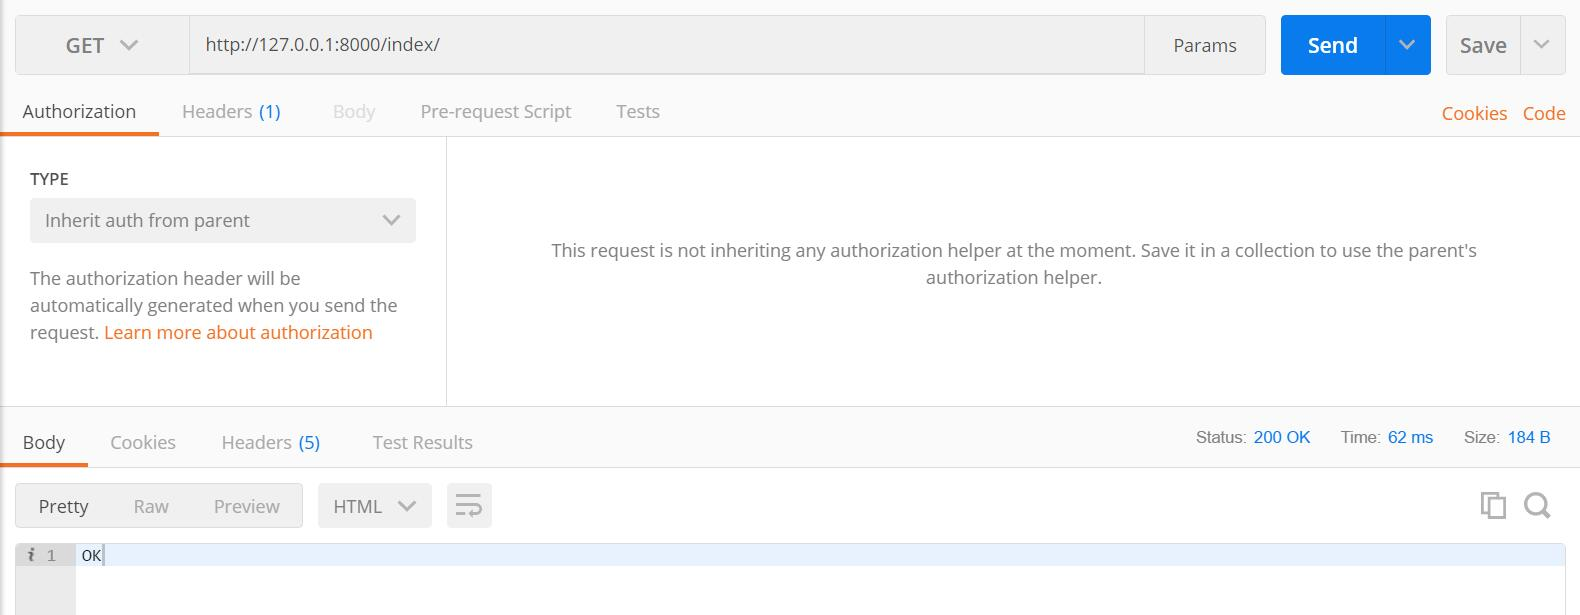Open the Save button dropdown arrow
1580x615 pixels.
coord(1542,45)
